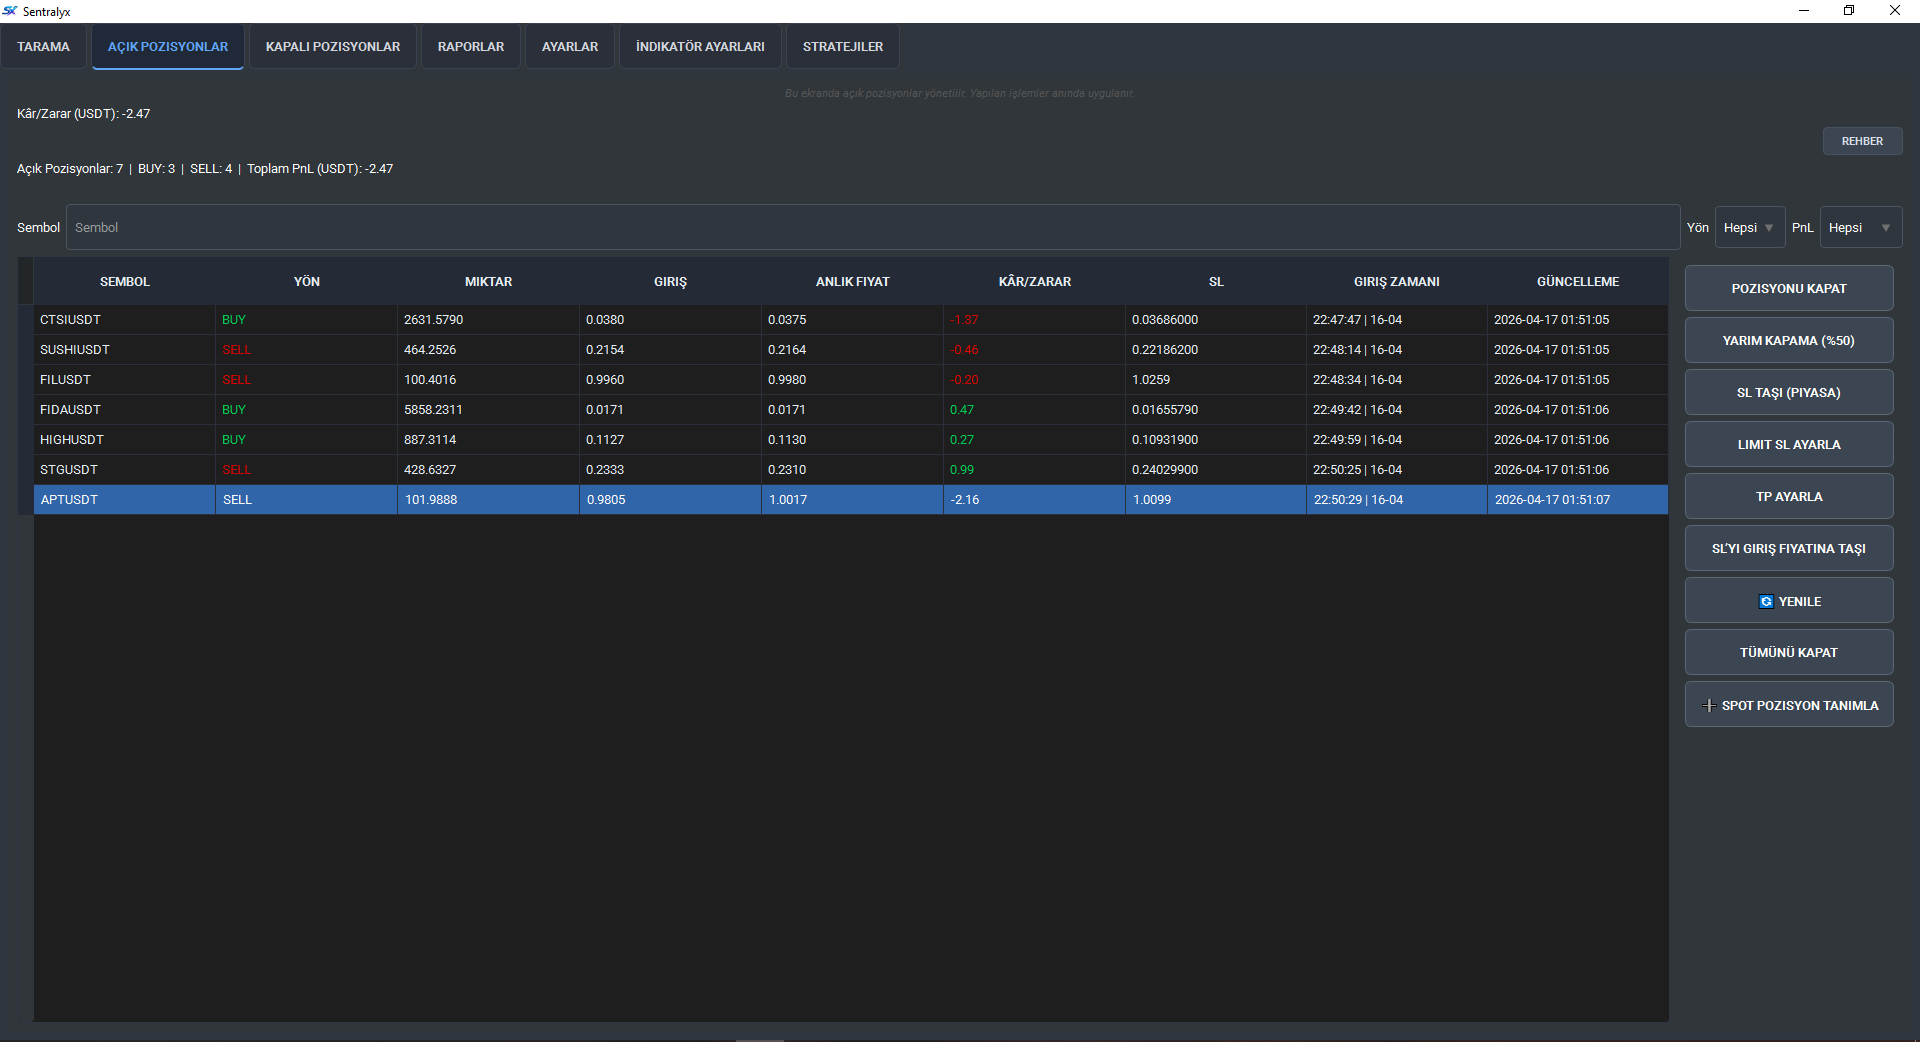The height and width of the screenshot is (1042, 1920).
Task: Click the refresh icon on YENİLE button
Action: point(1766,601)
